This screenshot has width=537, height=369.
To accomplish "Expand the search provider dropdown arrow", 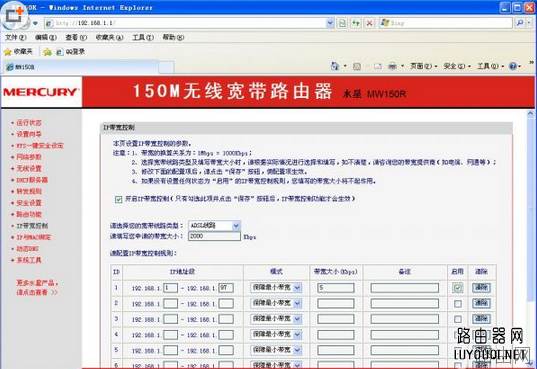I will tap(530, 23).
